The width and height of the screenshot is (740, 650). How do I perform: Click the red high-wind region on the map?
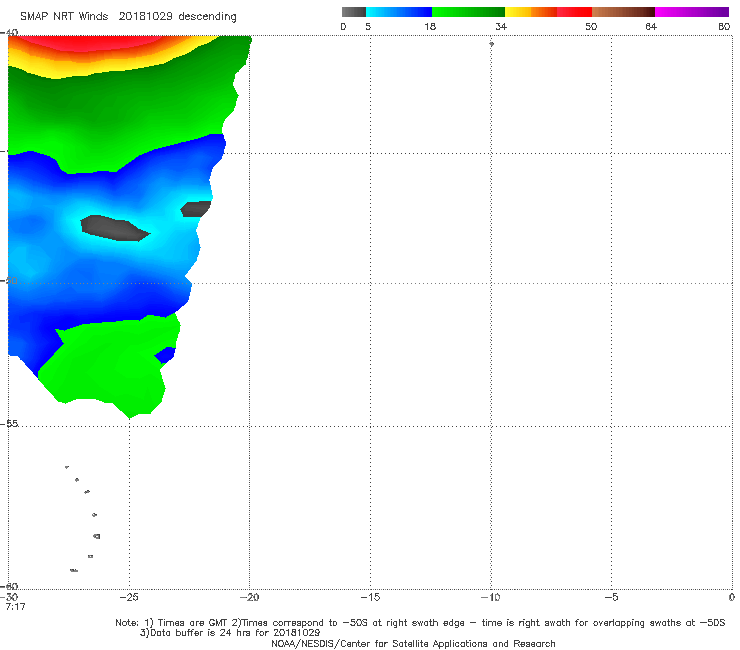(x=90, y=43)
